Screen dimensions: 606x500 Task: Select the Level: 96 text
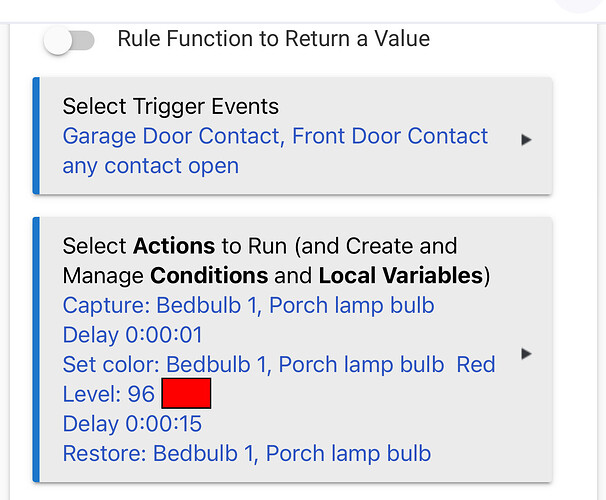(108, 394)
